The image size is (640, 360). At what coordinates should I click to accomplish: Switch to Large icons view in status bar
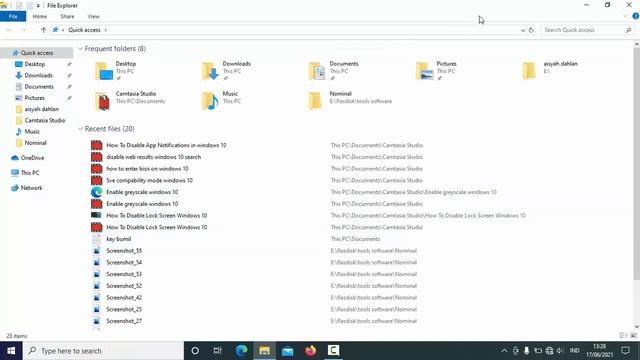(x=633, y=336)
